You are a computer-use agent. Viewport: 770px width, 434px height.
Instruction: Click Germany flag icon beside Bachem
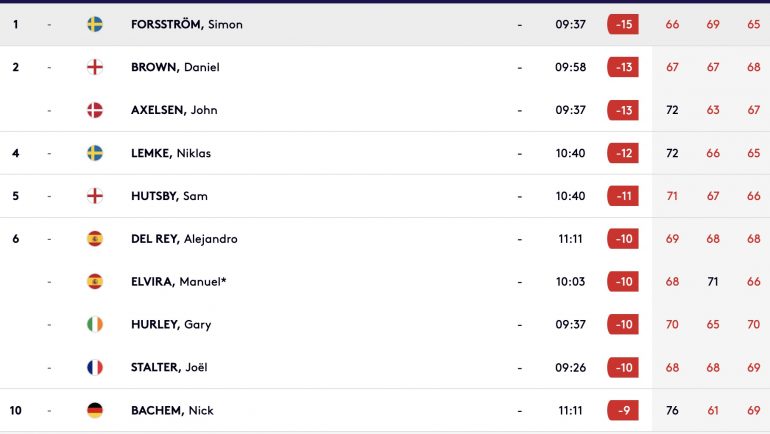pyautogui.click(x=95, y=410)
